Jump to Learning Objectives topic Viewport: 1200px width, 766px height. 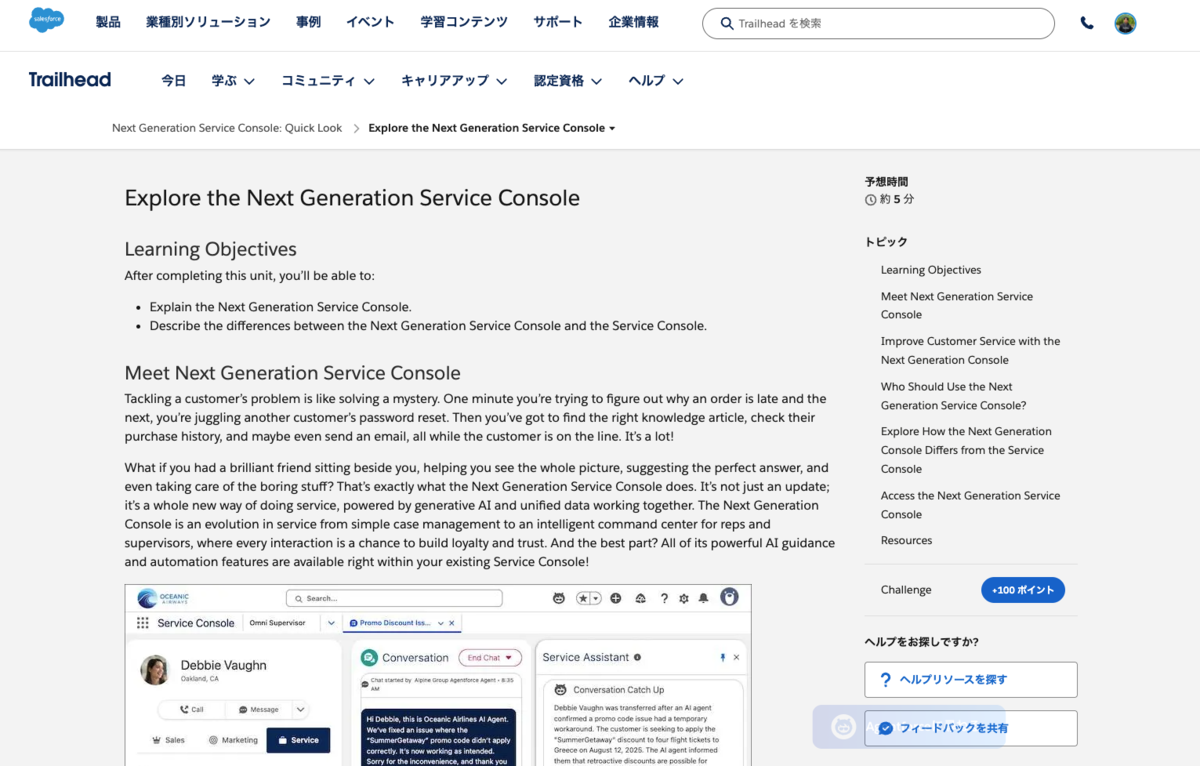click(931, 270)
